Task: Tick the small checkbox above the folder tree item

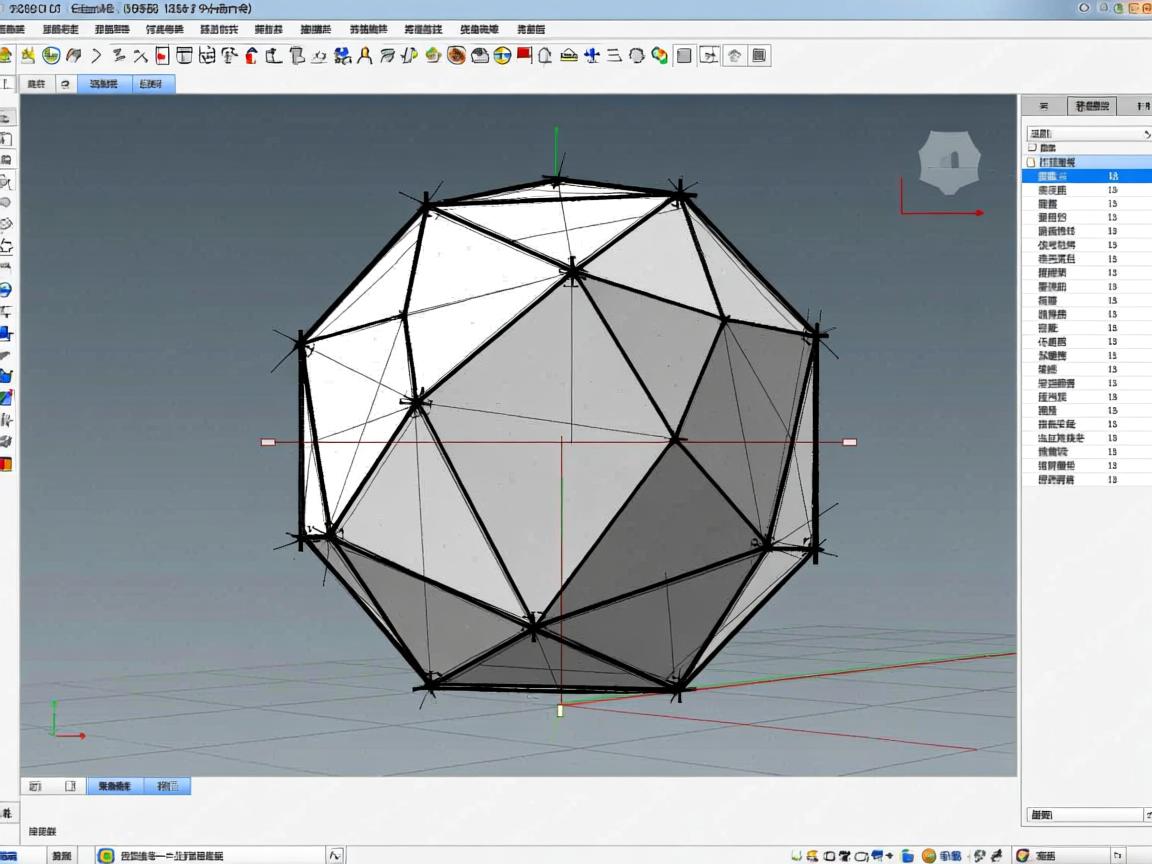Action: coord(1033,148)
